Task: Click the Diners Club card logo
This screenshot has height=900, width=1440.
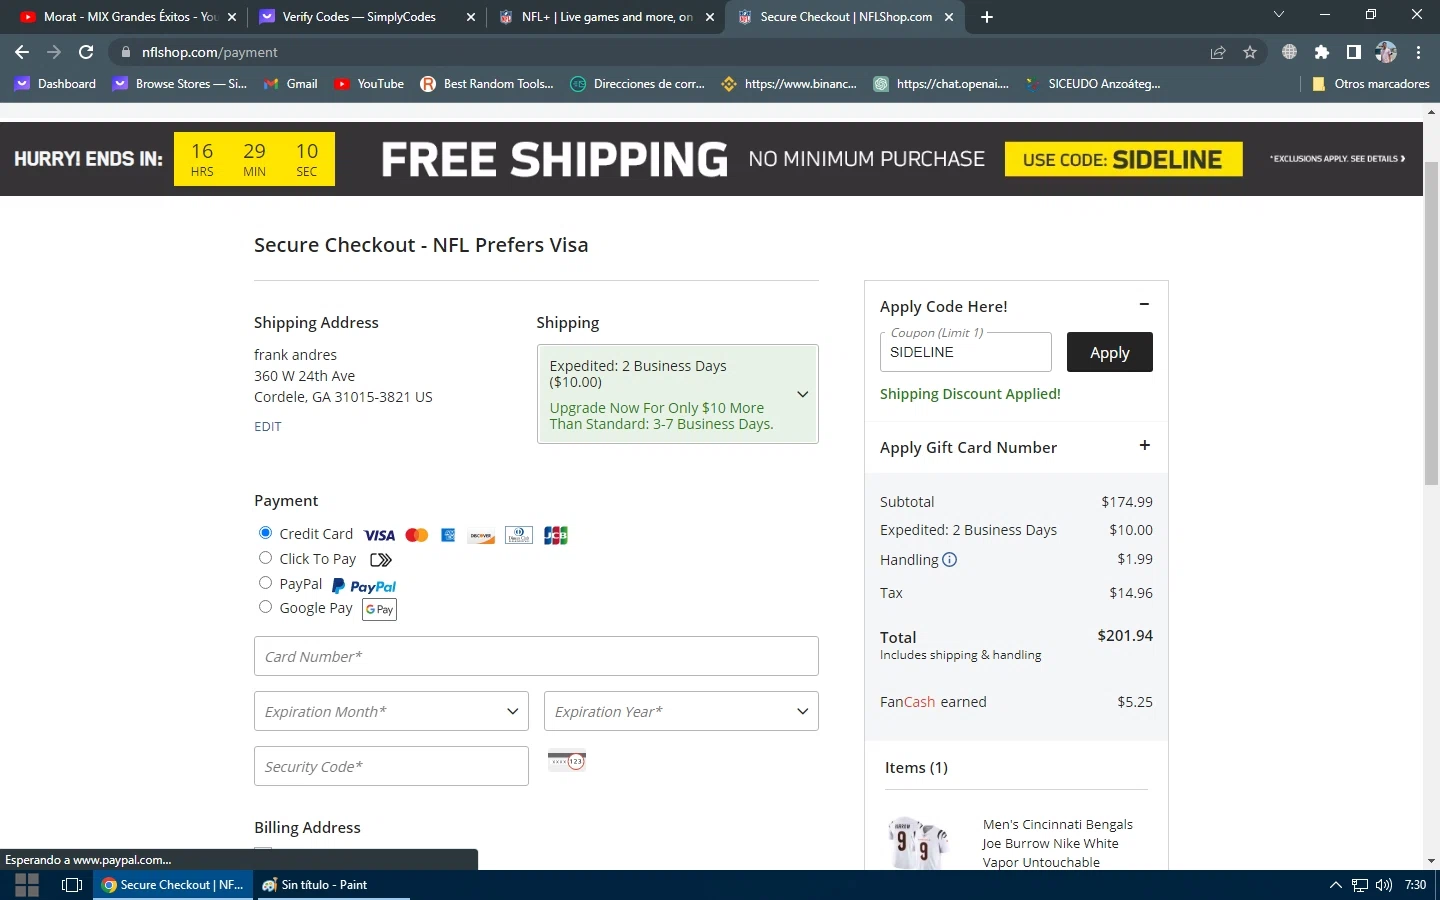Action: 519,535
